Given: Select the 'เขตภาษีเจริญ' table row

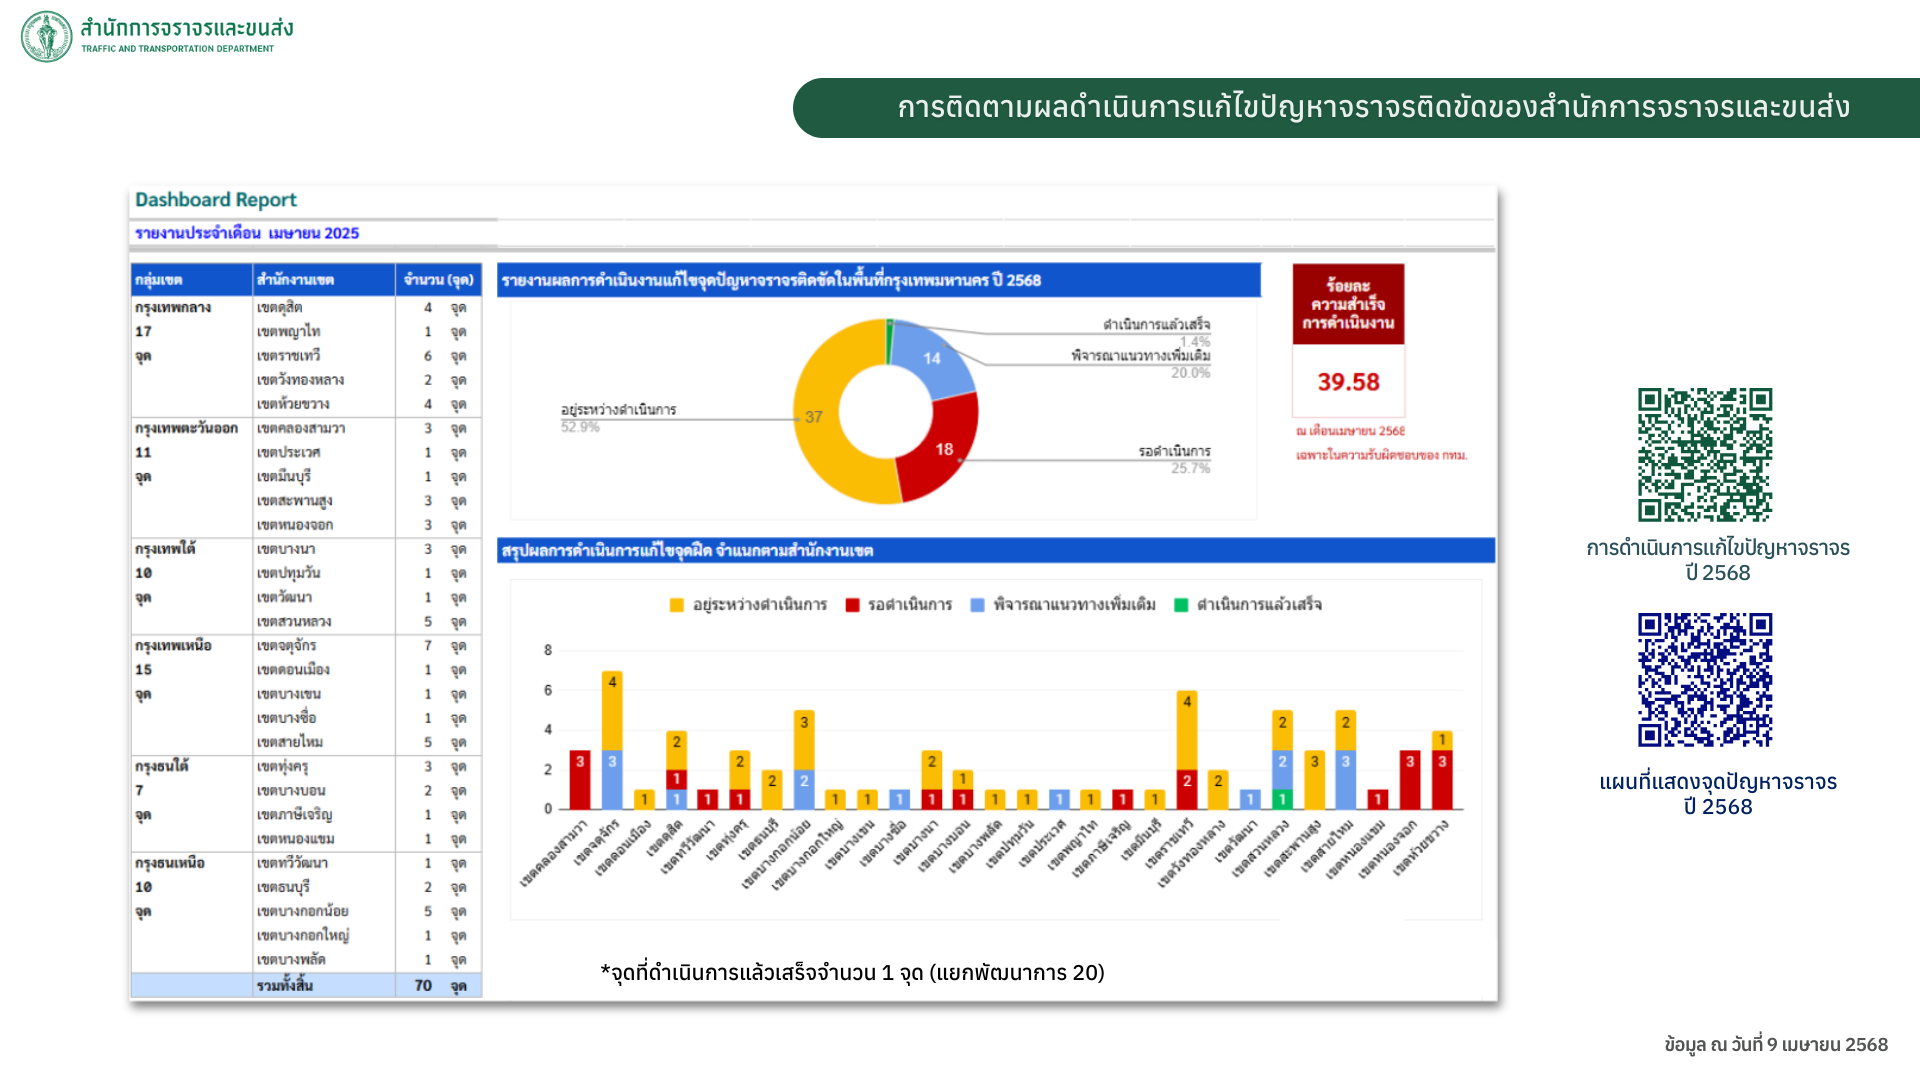Looking at the screenshot, I should pos(367,815).
